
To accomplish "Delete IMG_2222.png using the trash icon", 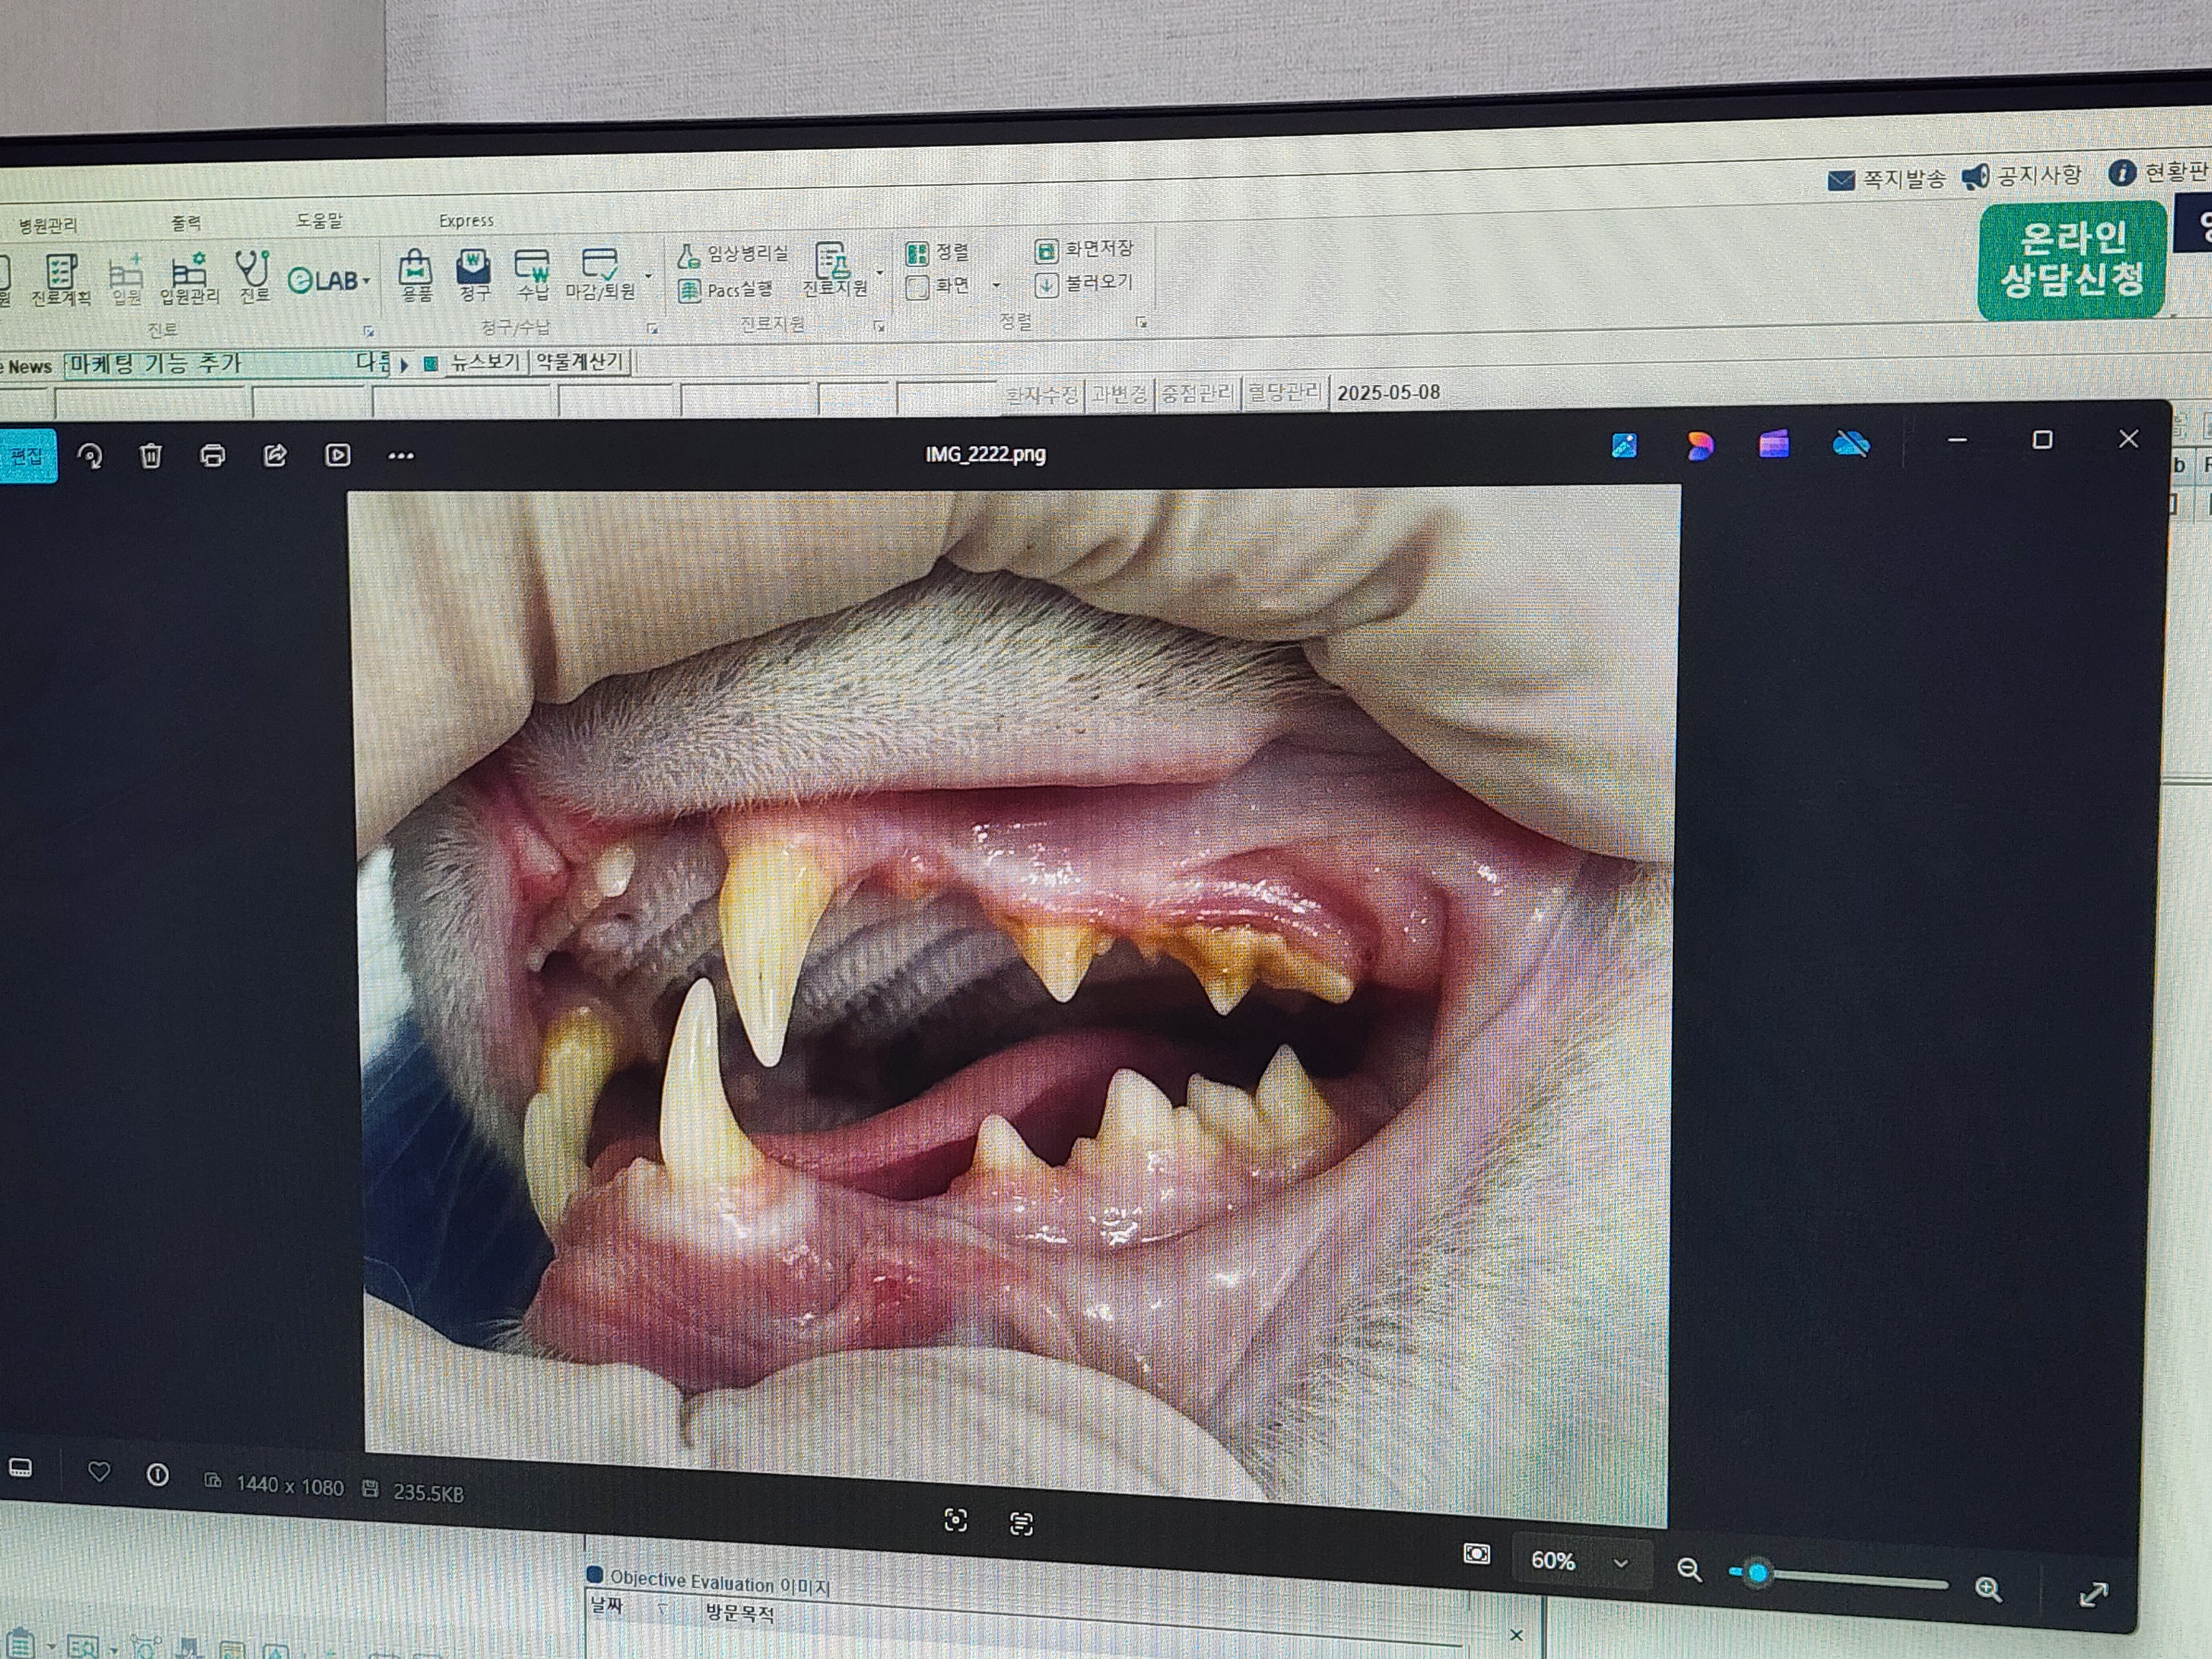I will point(150,456).
